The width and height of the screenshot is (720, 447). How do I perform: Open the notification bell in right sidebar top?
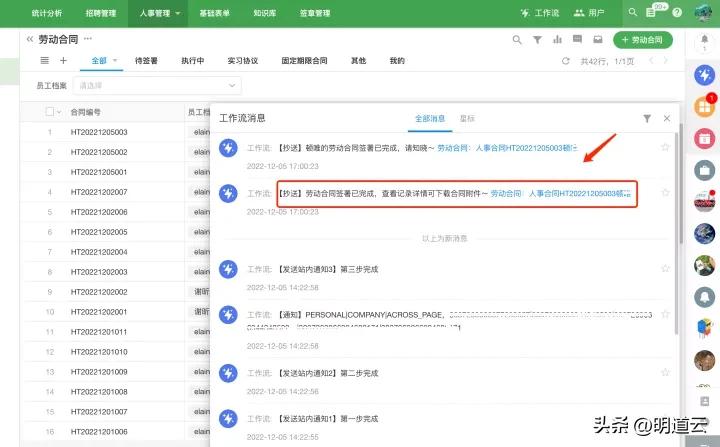704,40
